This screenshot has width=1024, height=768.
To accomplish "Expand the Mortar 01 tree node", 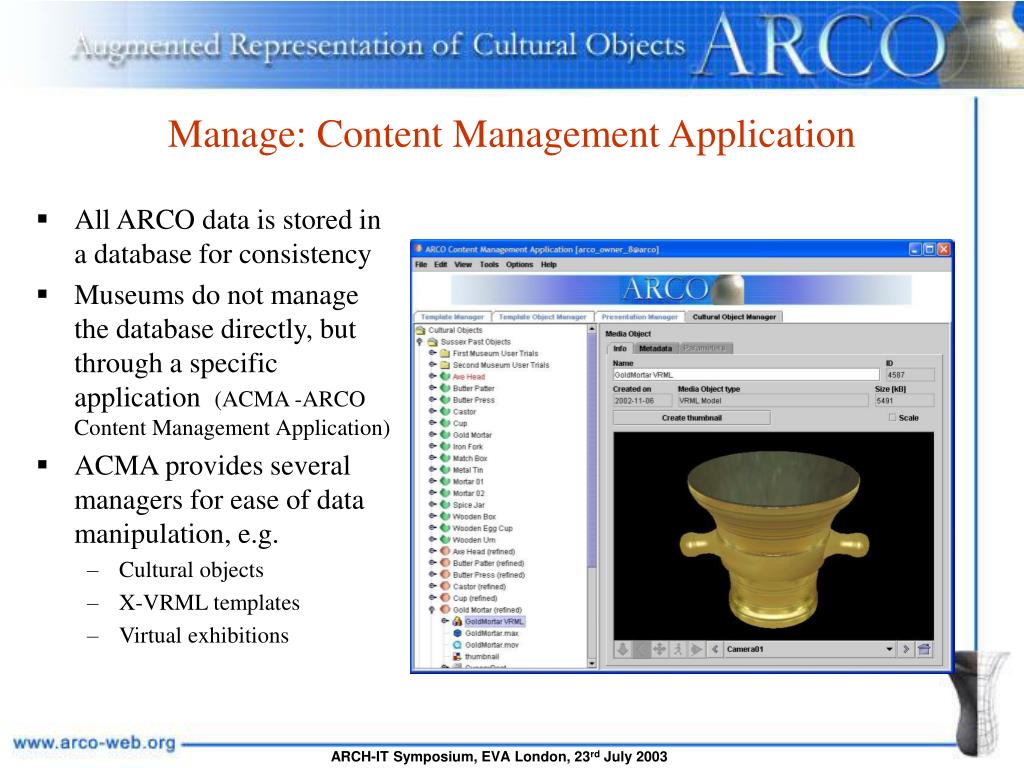I will click(432, 481).
